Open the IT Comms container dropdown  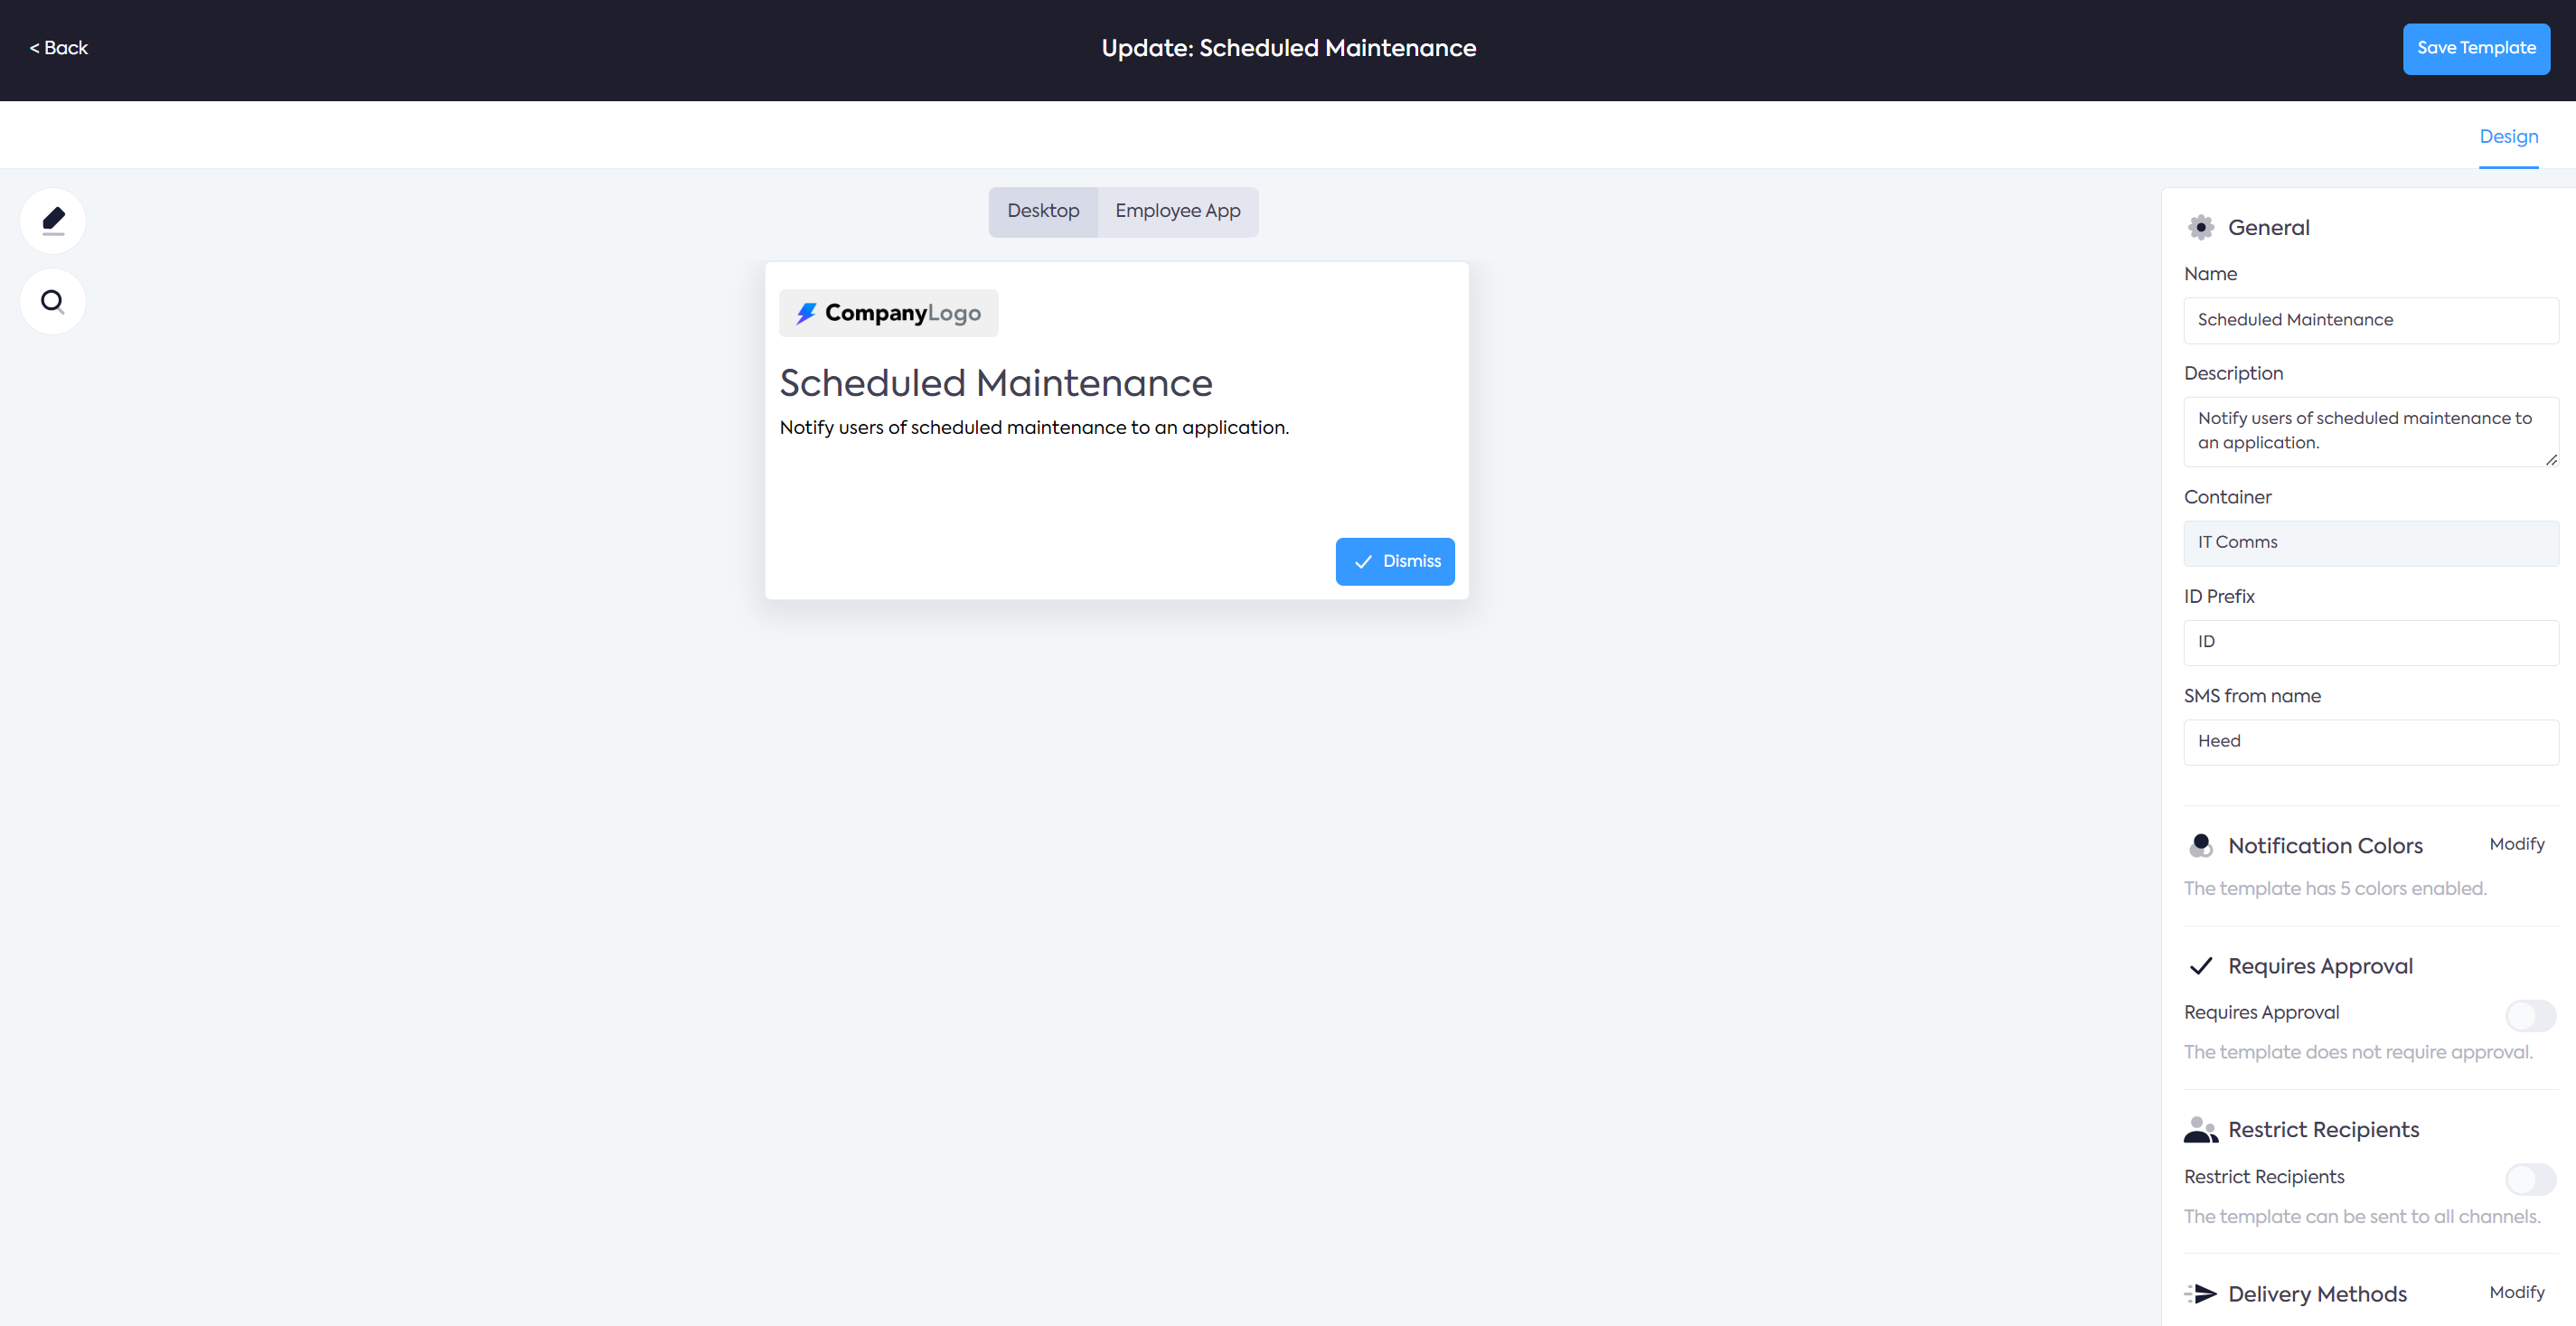click(2370, 542)
